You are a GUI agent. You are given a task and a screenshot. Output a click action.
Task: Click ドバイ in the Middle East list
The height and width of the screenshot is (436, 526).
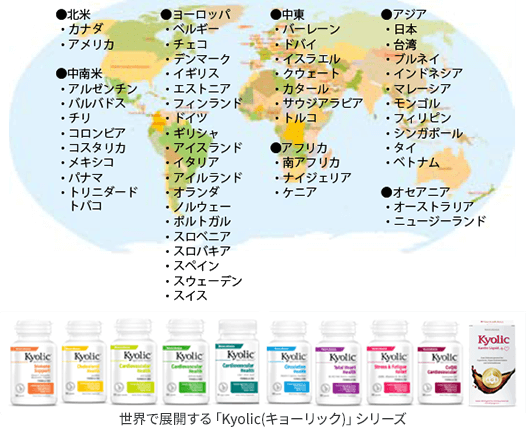300,44
